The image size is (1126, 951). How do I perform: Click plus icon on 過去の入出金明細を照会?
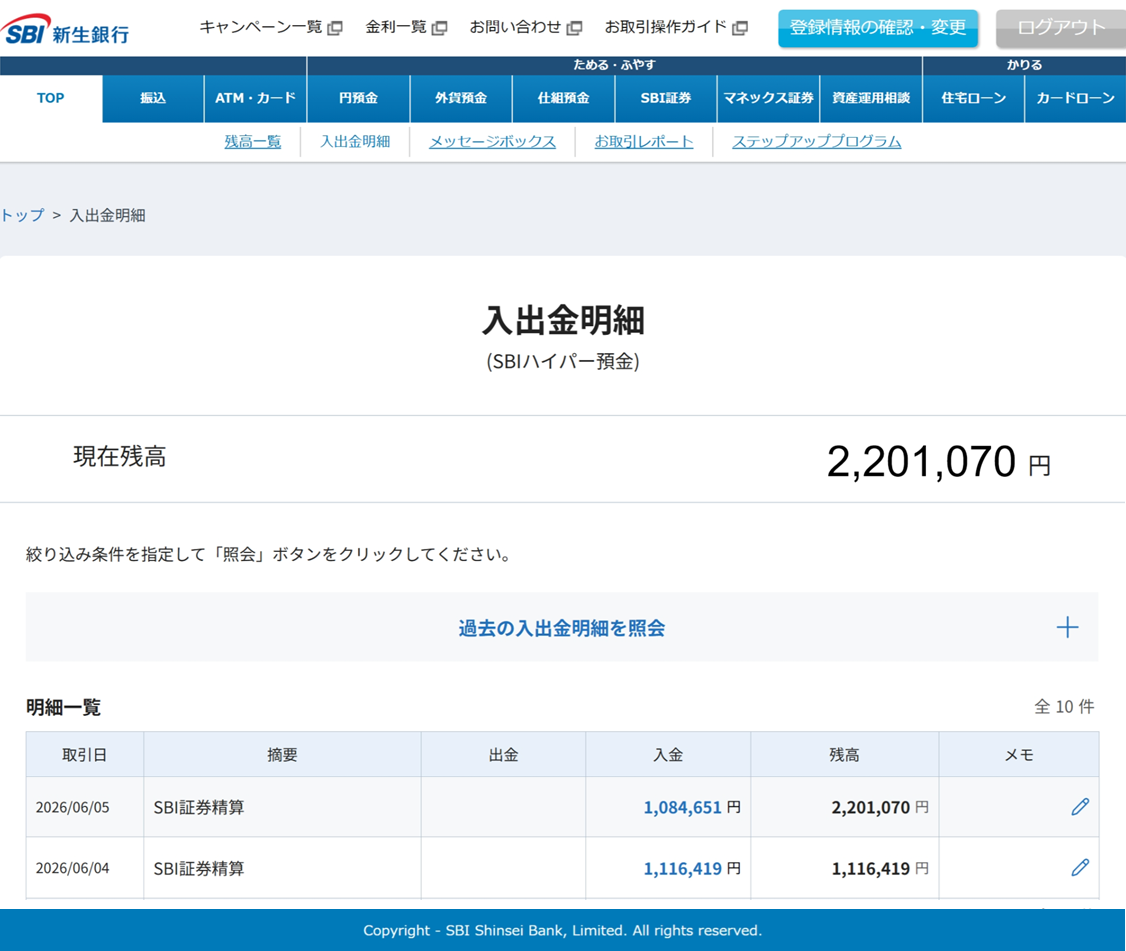1067,627
